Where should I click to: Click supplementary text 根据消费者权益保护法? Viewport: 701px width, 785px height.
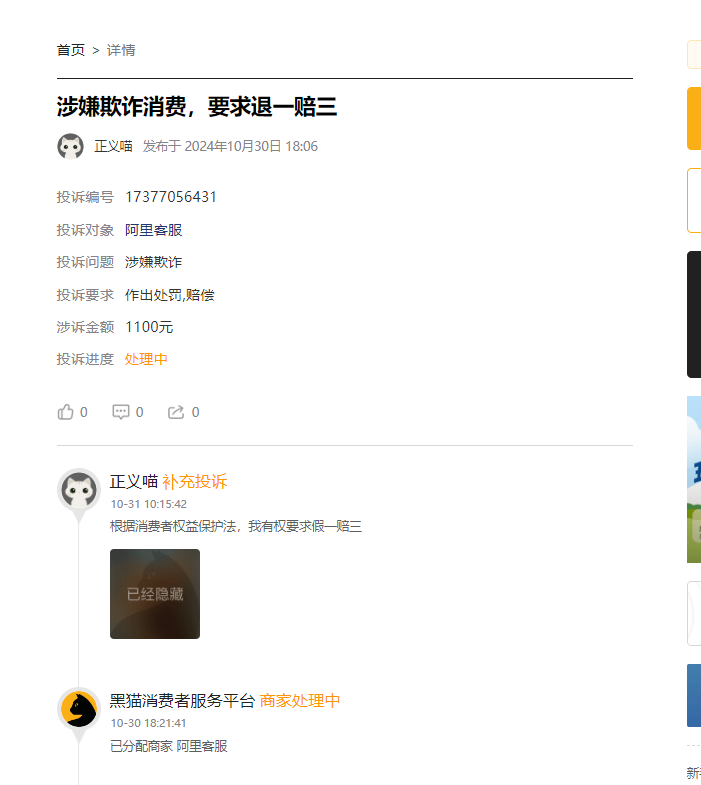click(173, 526)
